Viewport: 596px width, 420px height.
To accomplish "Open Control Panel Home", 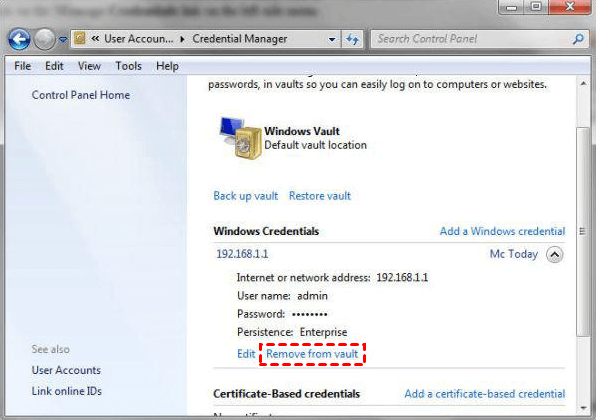I will (x=81, y=95).
